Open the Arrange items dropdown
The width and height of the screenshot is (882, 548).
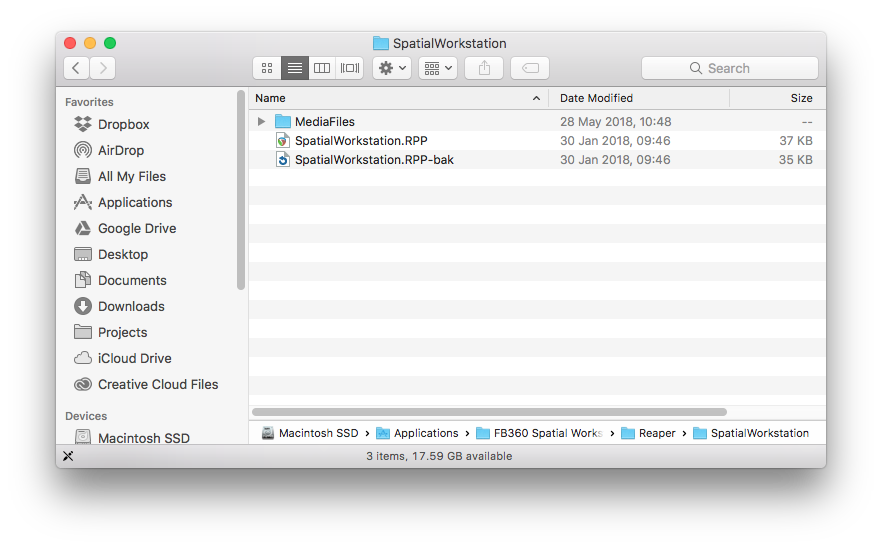438,68
